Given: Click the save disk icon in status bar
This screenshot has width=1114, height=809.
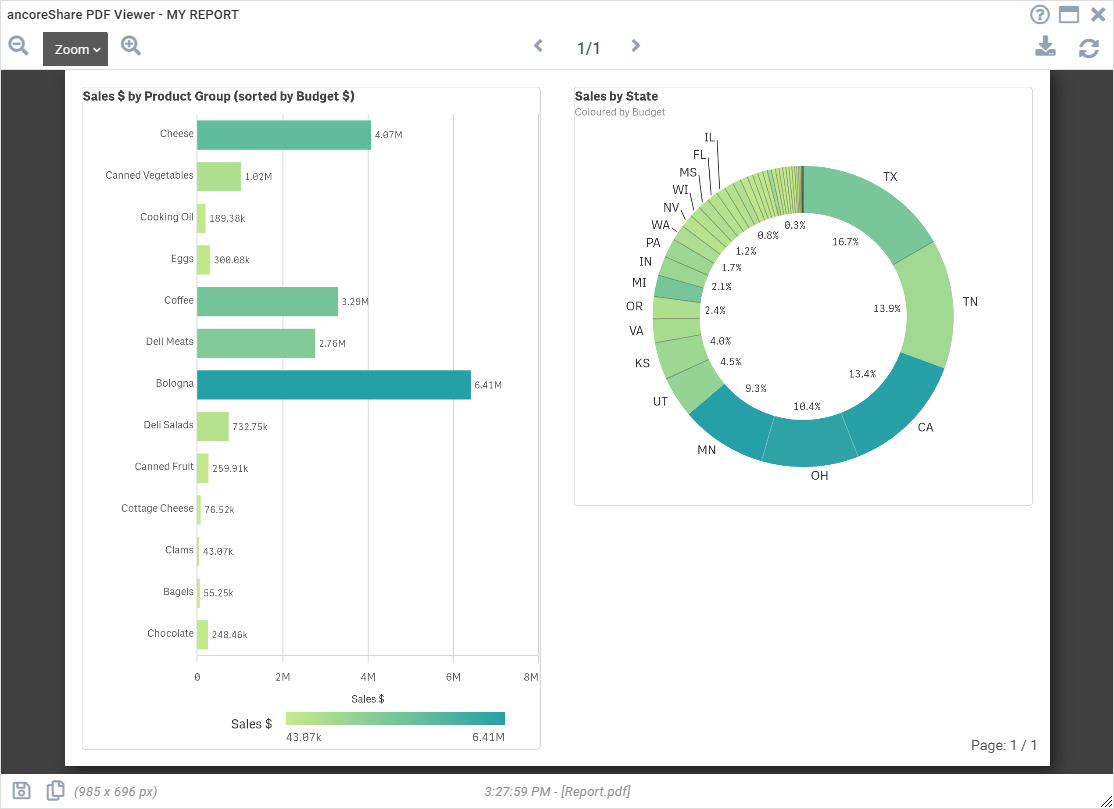Looking at the screenshot, I should coord(22,791).
